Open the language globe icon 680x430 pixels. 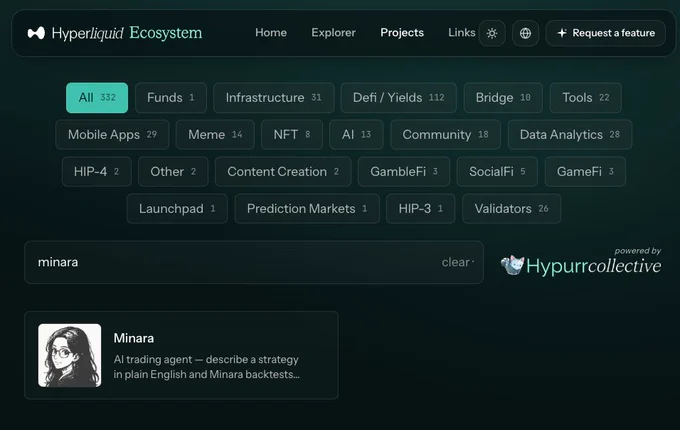coord(525,33)
